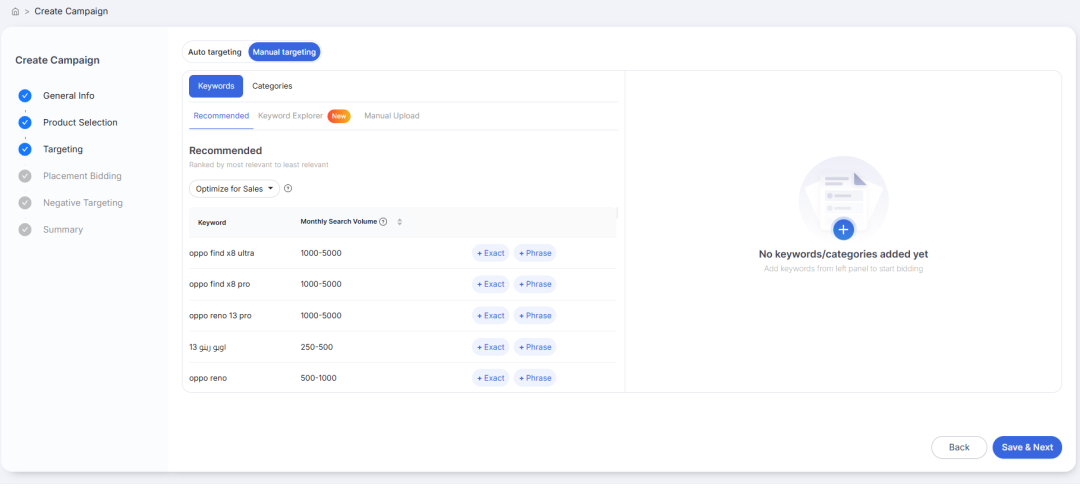Switch to Auto targeting
Viewport: 1080px width, 489px height.
pyautogui.click(x=215, y=52)
